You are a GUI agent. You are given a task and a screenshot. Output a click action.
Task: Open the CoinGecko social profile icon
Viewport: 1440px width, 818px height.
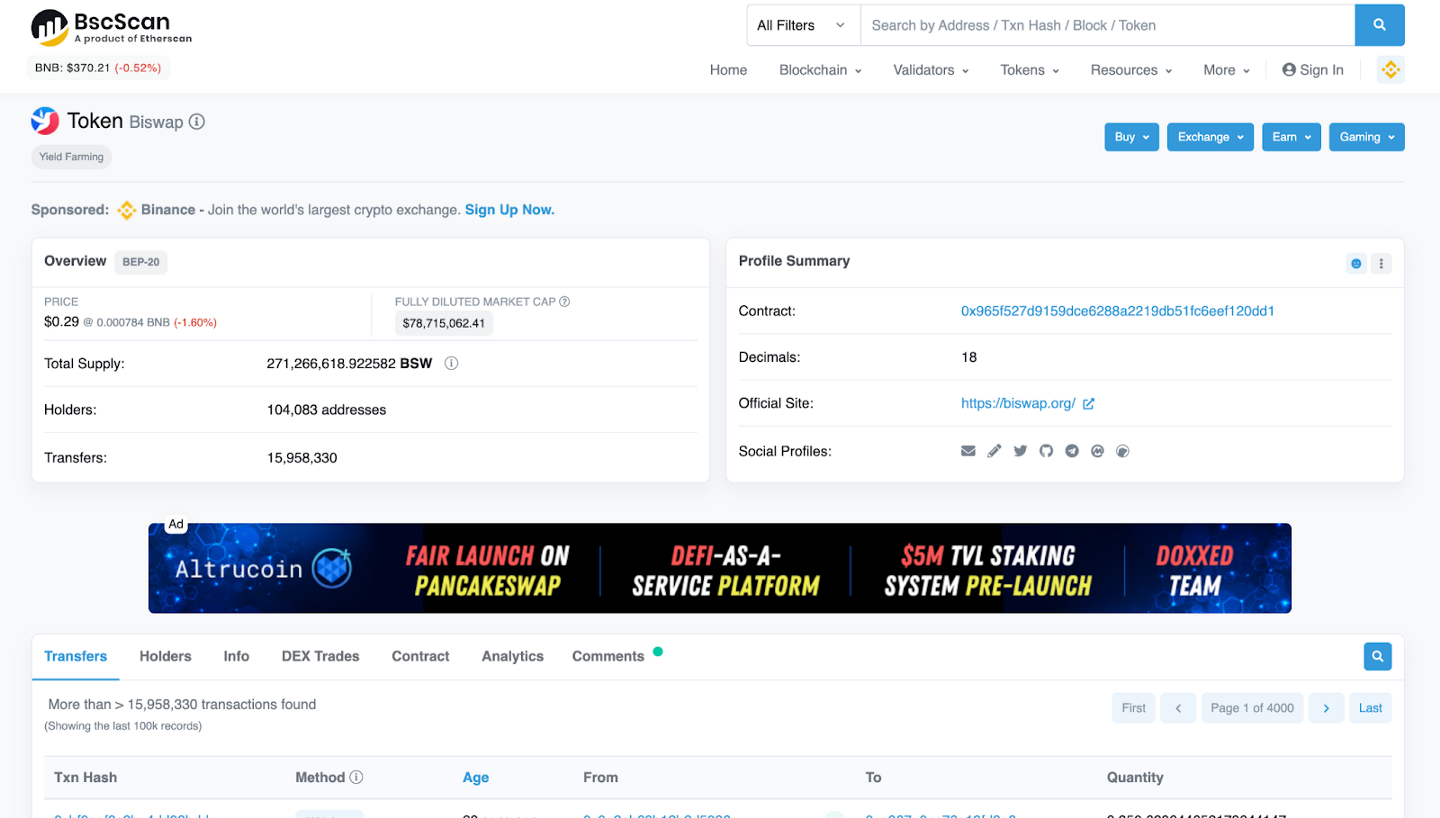point(1122,451)
